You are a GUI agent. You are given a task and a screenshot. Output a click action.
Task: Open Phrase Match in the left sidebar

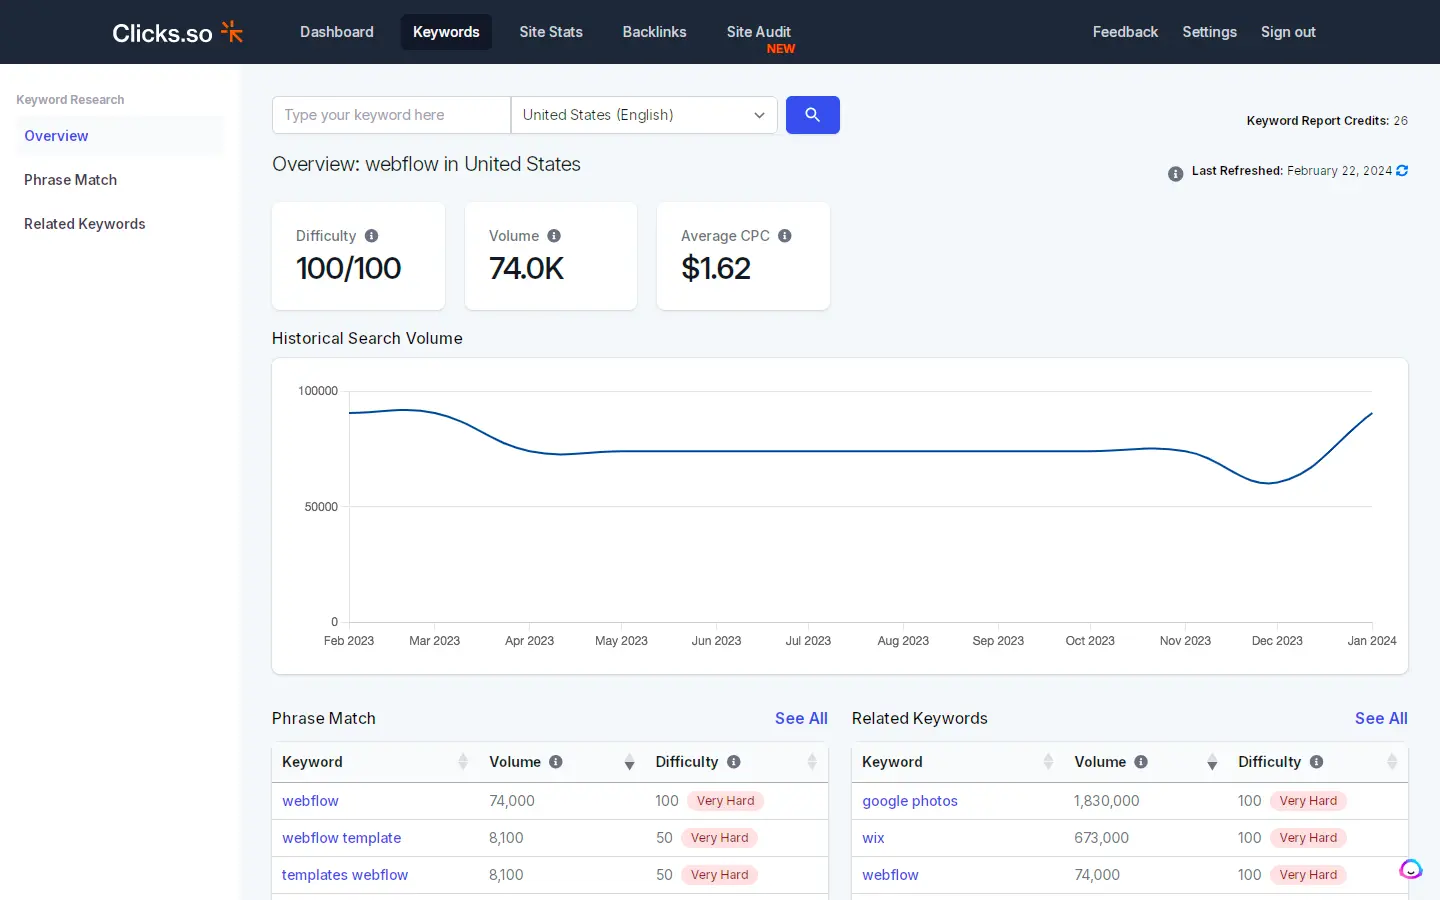point(120,180)
